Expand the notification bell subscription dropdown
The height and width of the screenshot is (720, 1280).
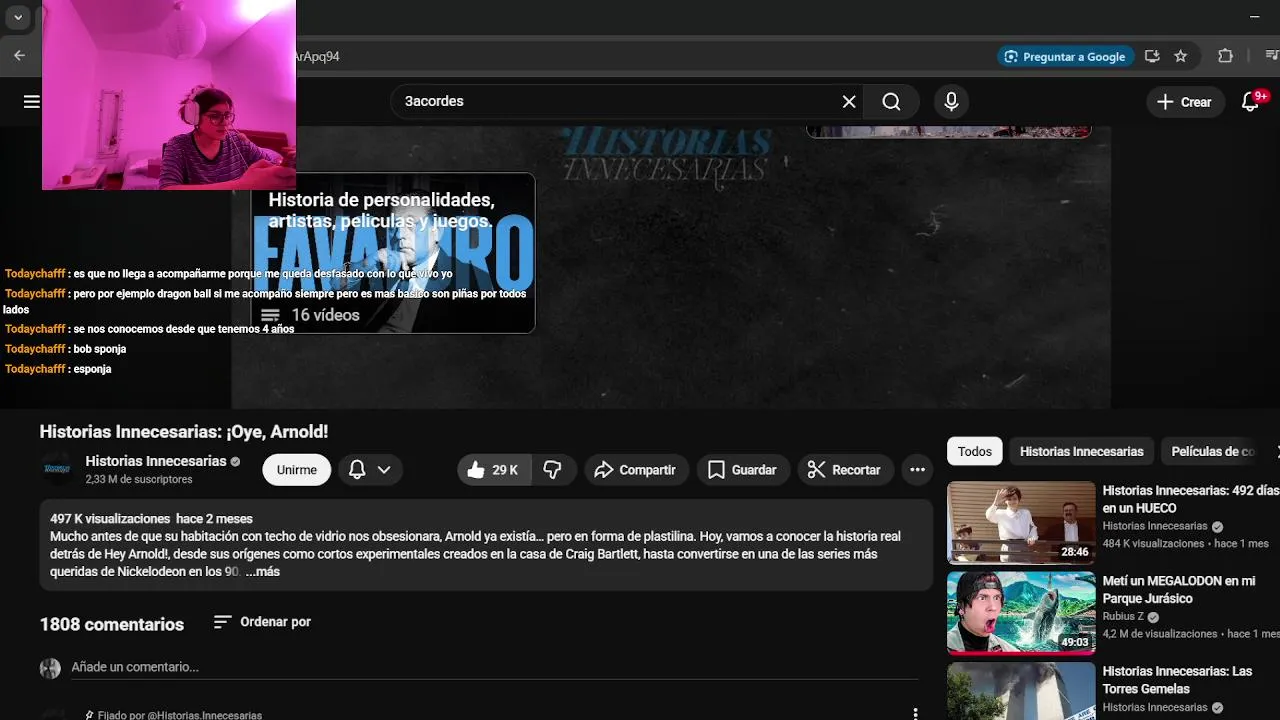point(370,470)
